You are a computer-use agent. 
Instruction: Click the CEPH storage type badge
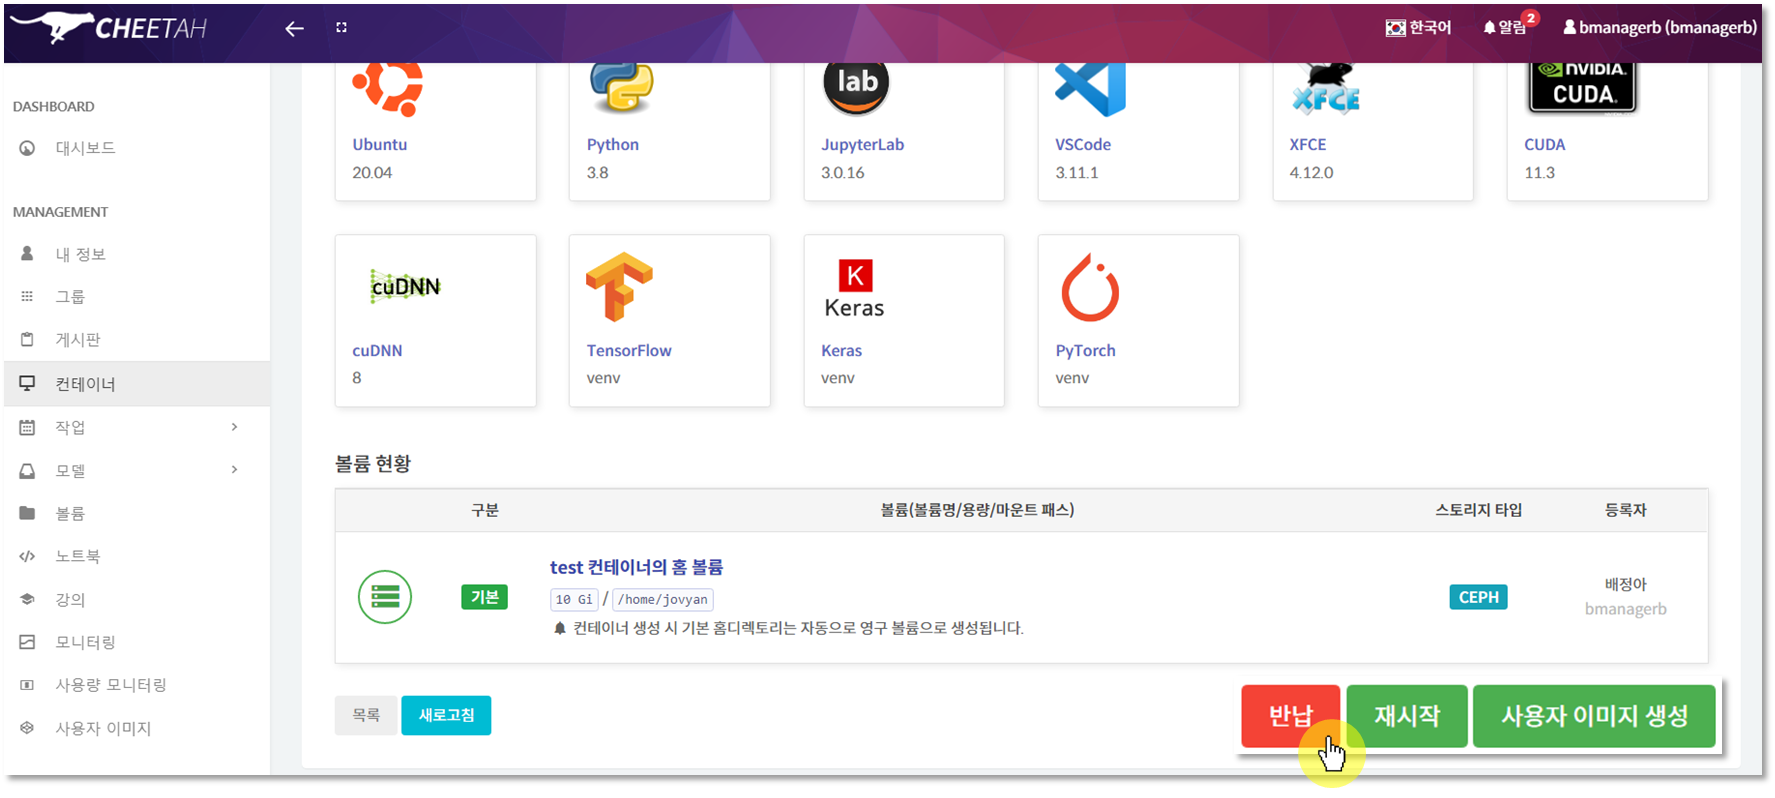pyautogui.click(x=1478, y=597)
